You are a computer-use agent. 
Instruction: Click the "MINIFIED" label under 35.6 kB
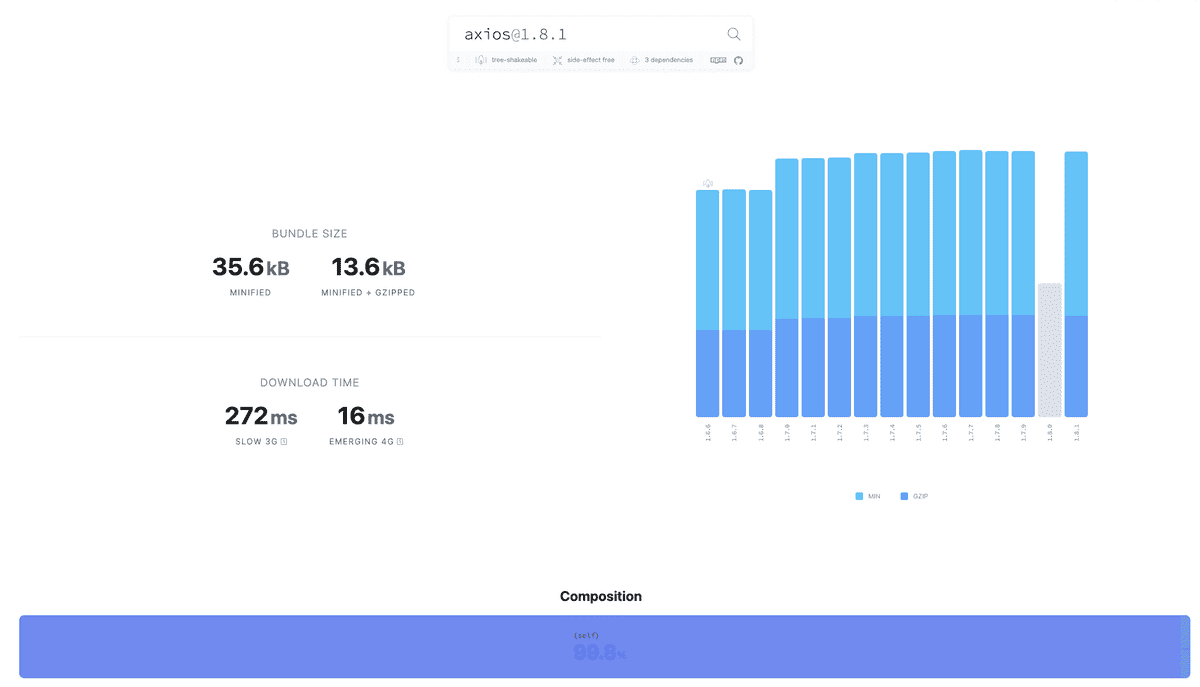click(x=250, y=293)
